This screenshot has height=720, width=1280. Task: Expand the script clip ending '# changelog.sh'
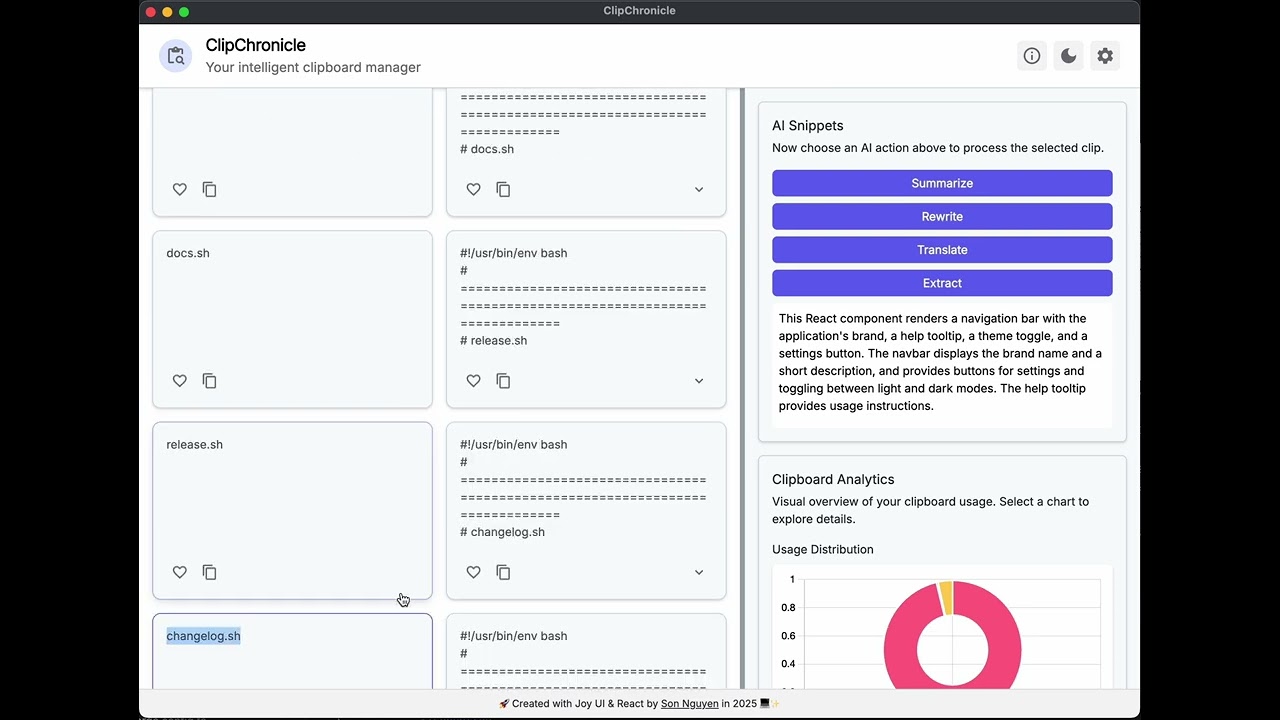pos(699,572)
